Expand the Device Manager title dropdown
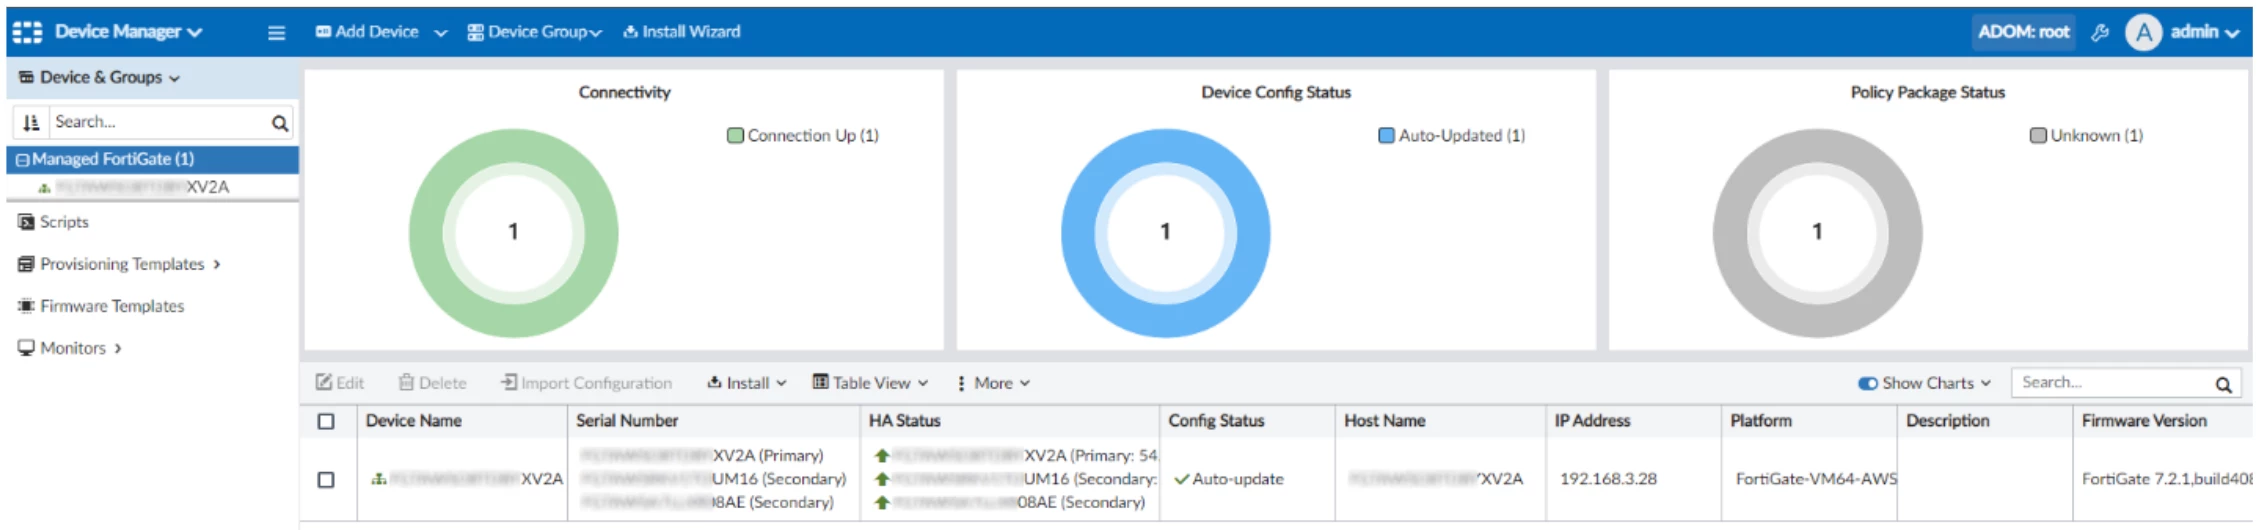Screen dimensions: 2264x530 click(194, 33)
